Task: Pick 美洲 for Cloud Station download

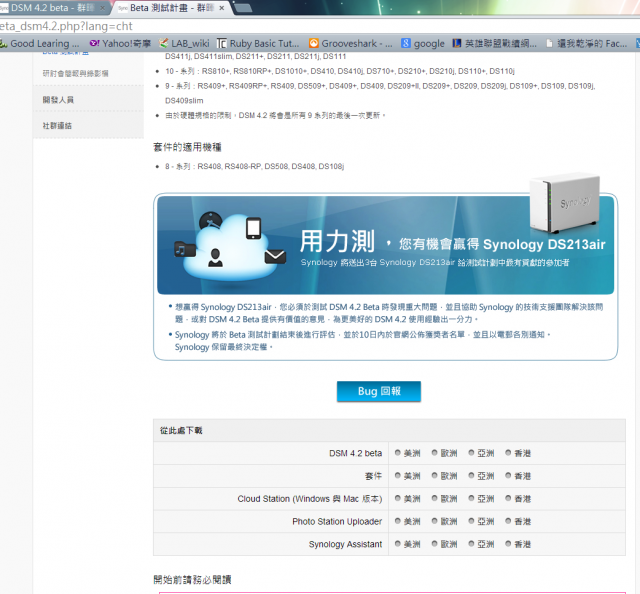Action: [398, 498]
